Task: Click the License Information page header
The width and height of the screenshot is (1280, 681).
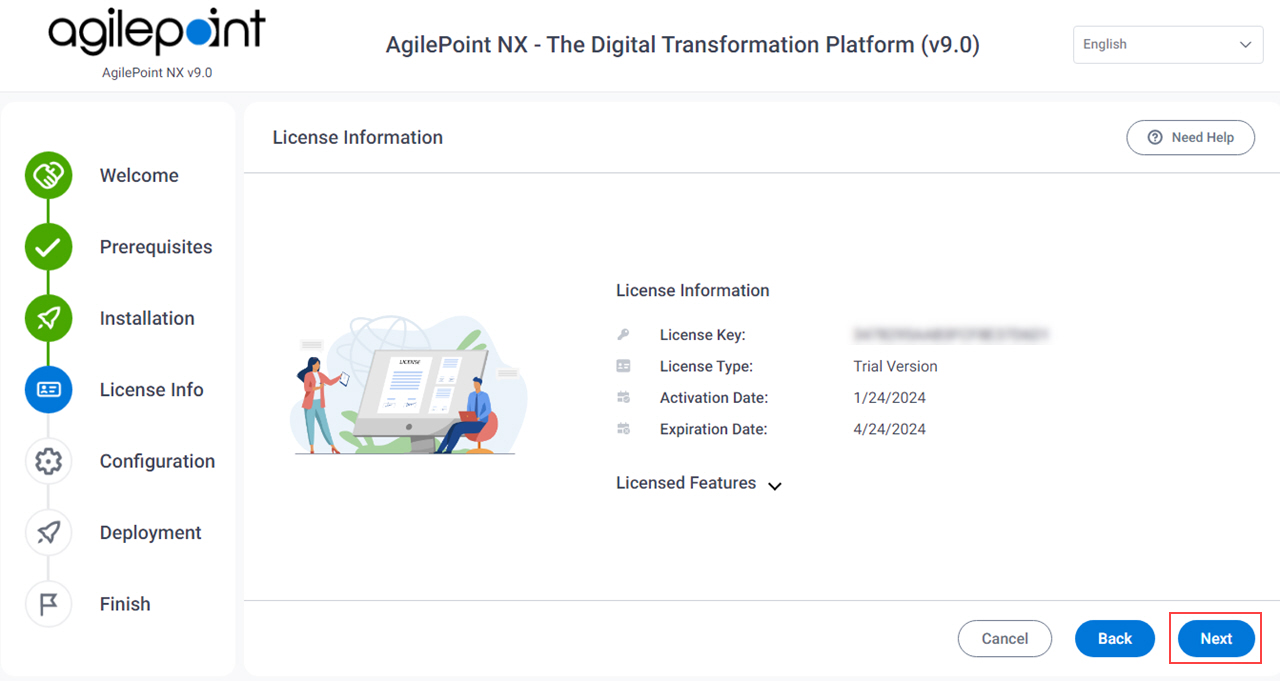Action: tap(358, 138)
